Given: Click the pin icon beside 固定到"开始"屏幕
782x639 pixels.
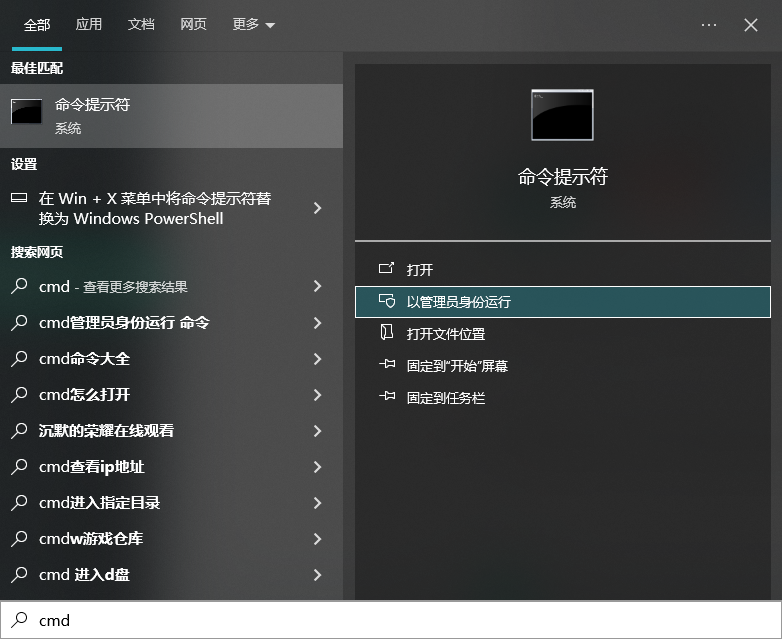Looking at the screenshot, I should click(x=387, y=366).
